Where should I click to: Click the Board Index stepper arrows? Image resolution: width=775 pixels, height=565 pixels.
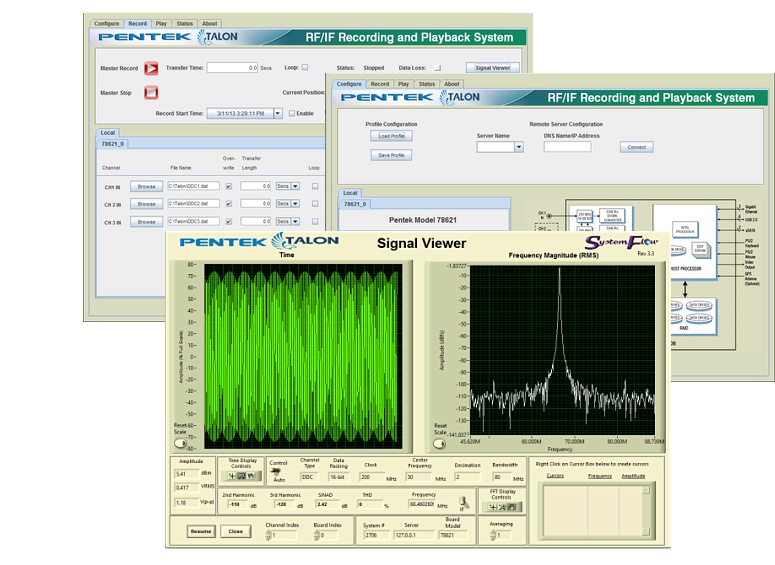click(317, 535)
